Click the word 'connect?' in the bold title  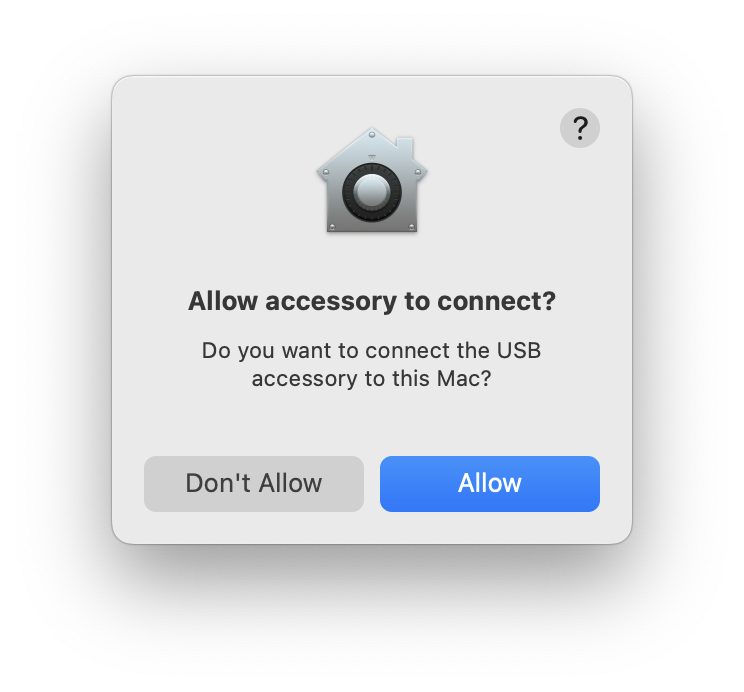[x=496, y=301]
